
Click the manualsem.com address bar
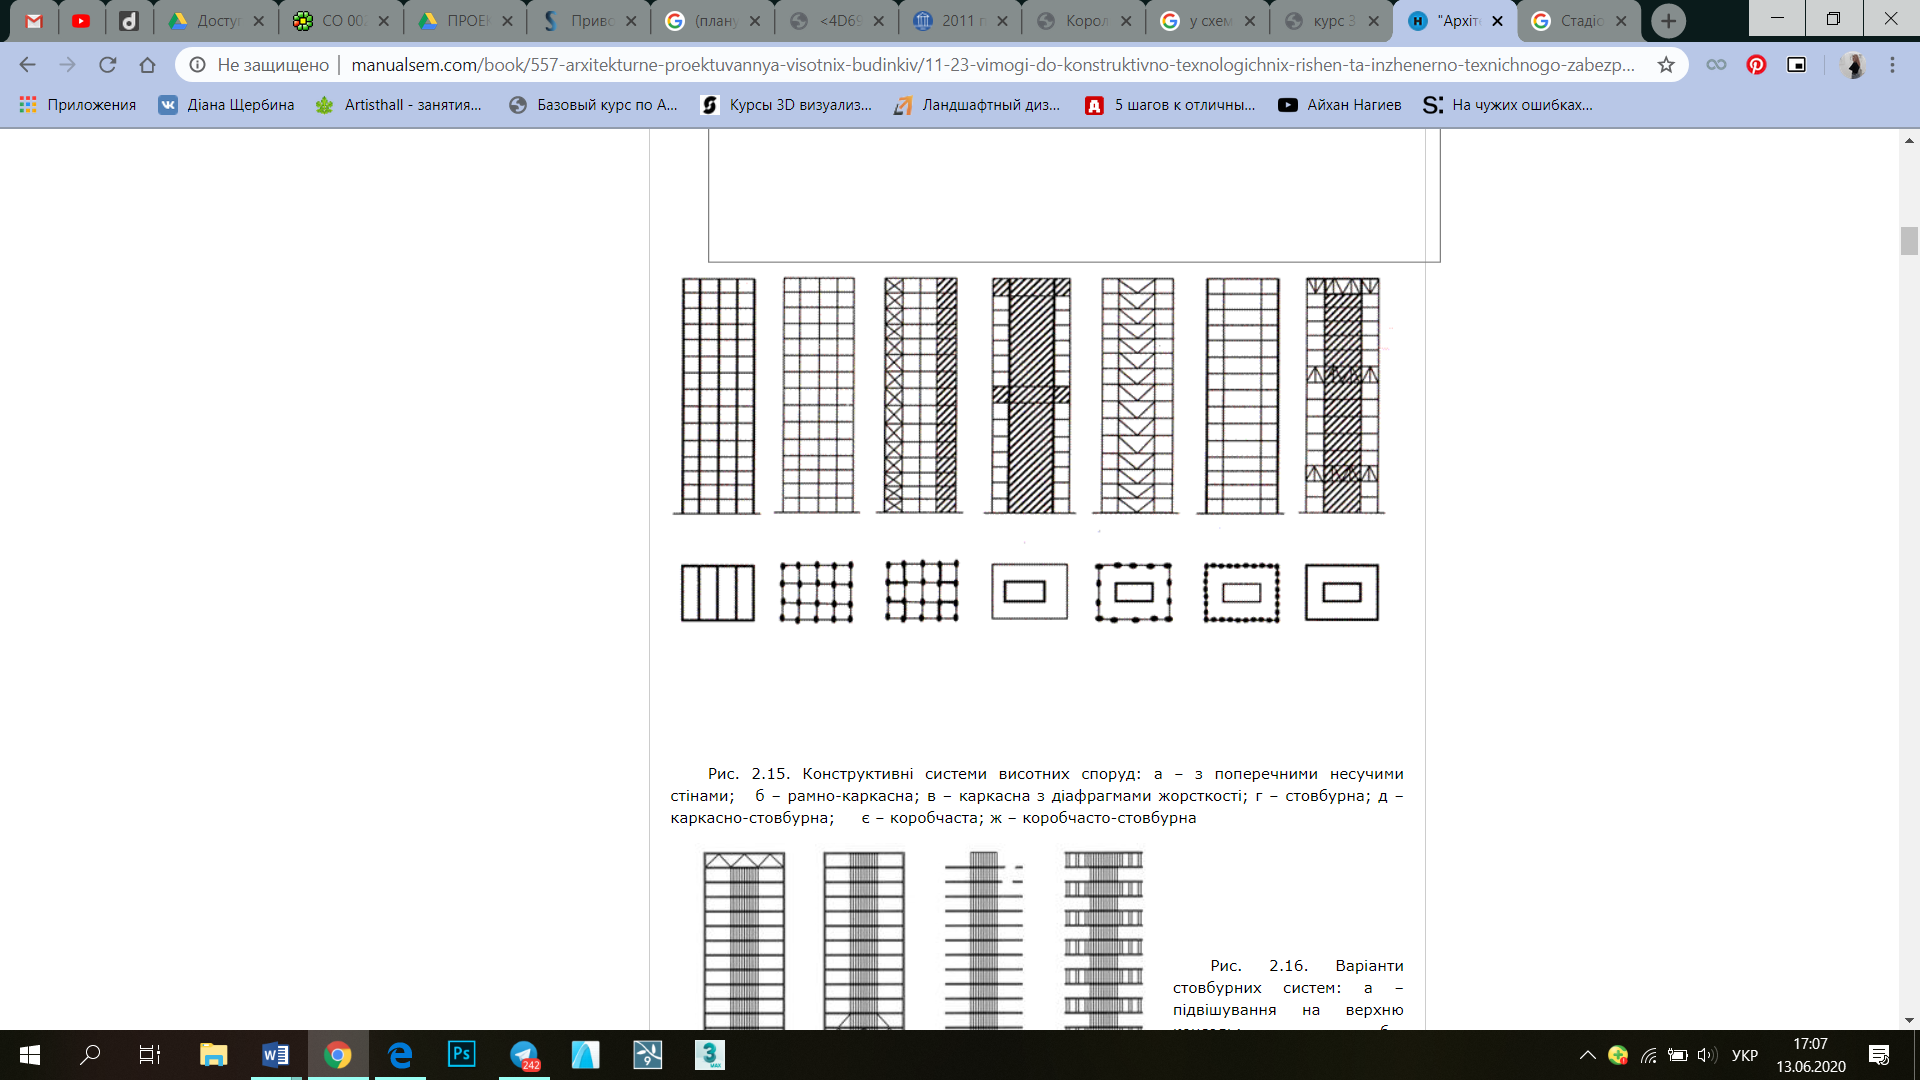point(992,65)
